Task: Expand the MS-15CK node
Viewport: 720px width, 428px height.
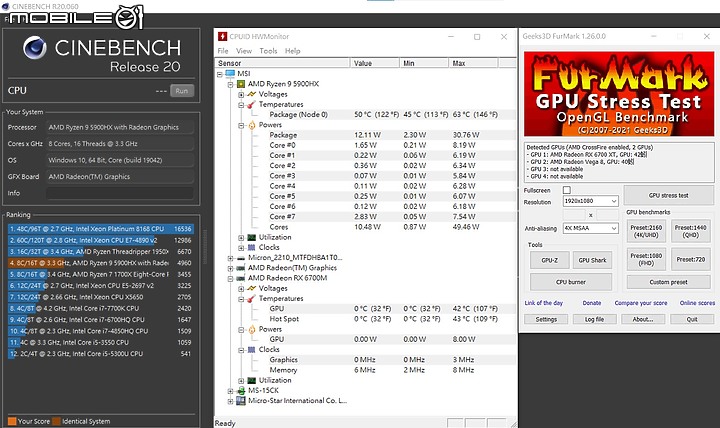Action: tap(231, 391)
